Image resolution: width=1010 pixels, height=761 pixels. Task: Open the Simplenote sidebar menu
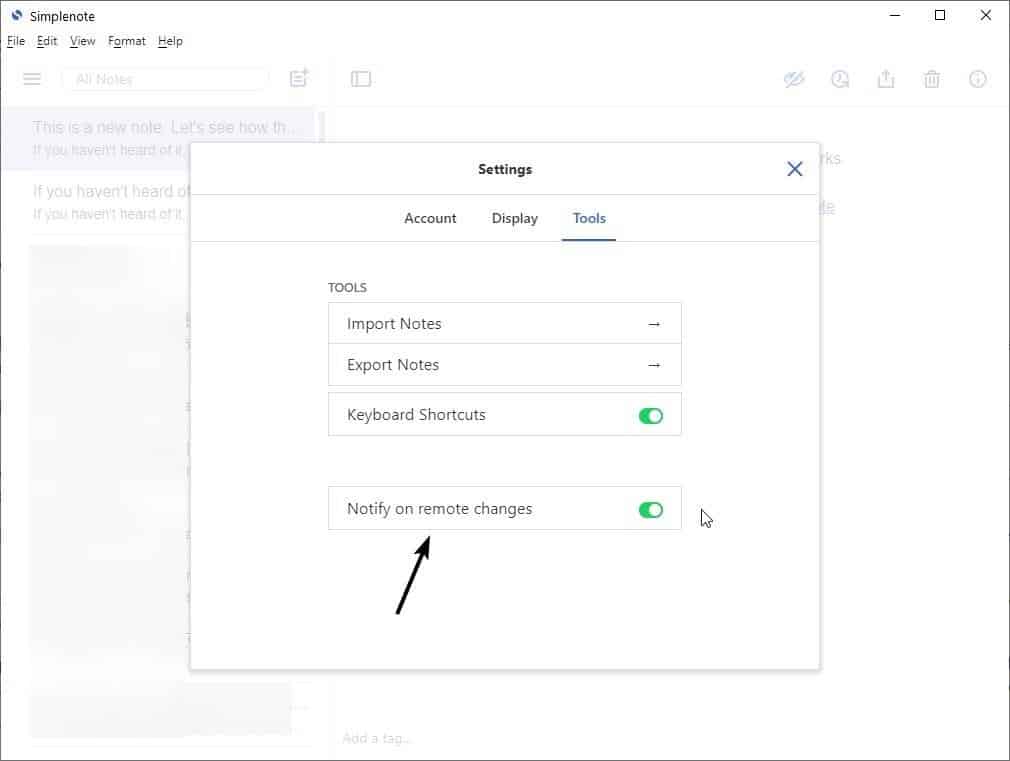(x=31, y=79)
